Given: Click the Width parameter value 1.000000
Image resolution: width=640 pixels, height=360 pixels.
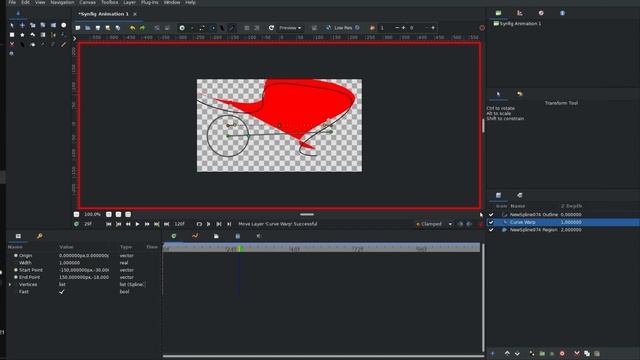Looking at the screenshot, I should (x=69, y=263).
